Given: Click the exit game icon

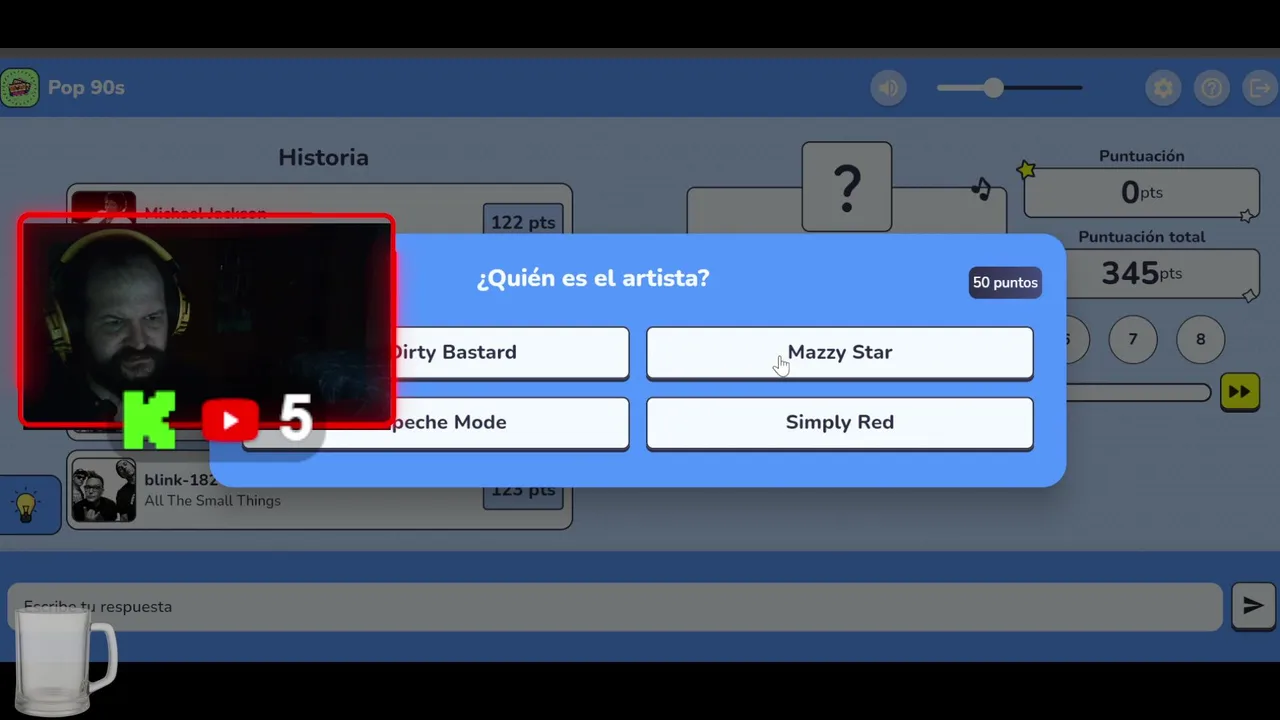Looking at the screenshot, I should pos(1259,88).
